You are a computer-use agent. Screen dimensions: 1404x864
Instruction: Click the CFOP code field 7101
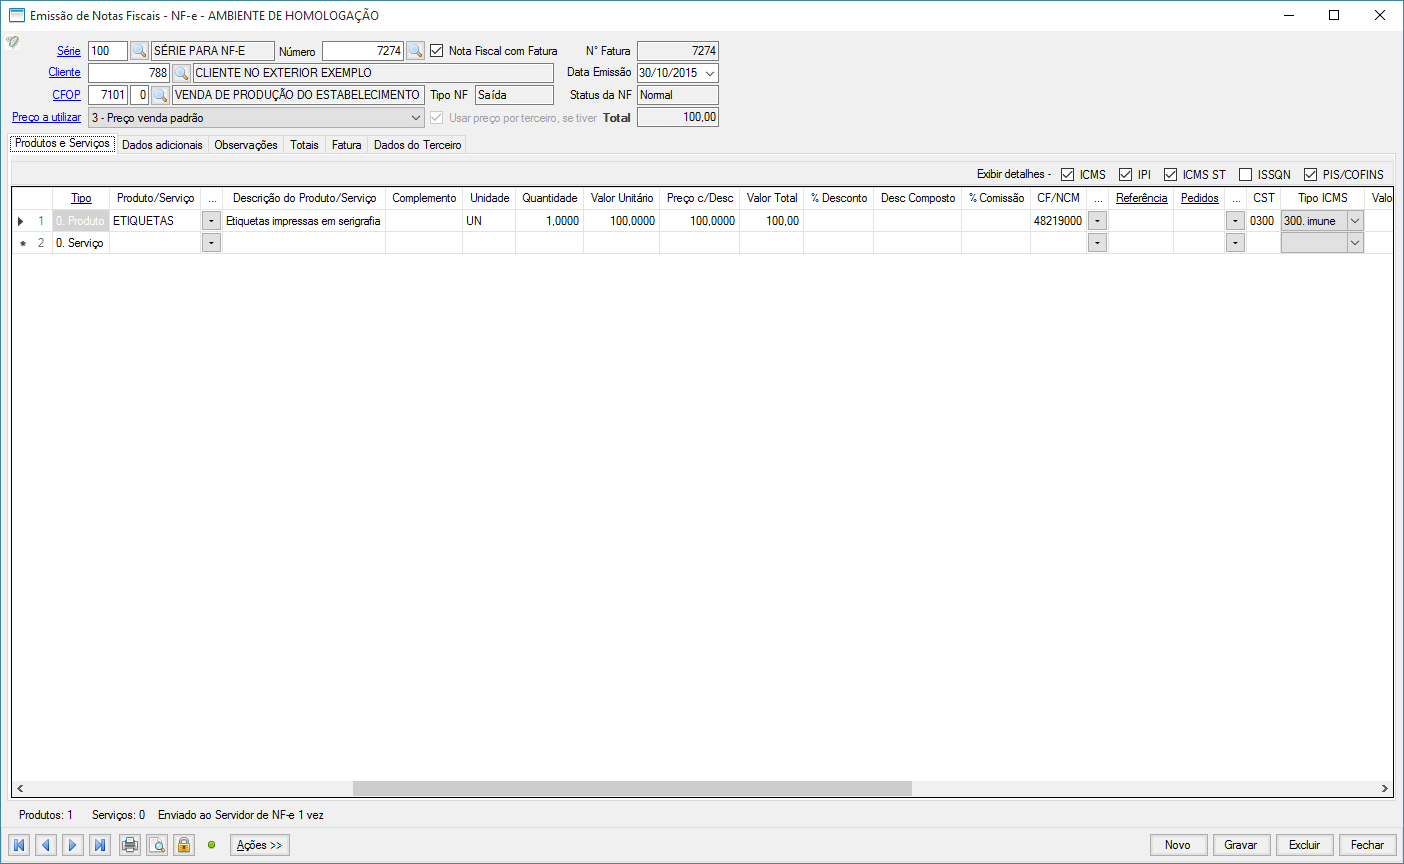pos(108,95)
